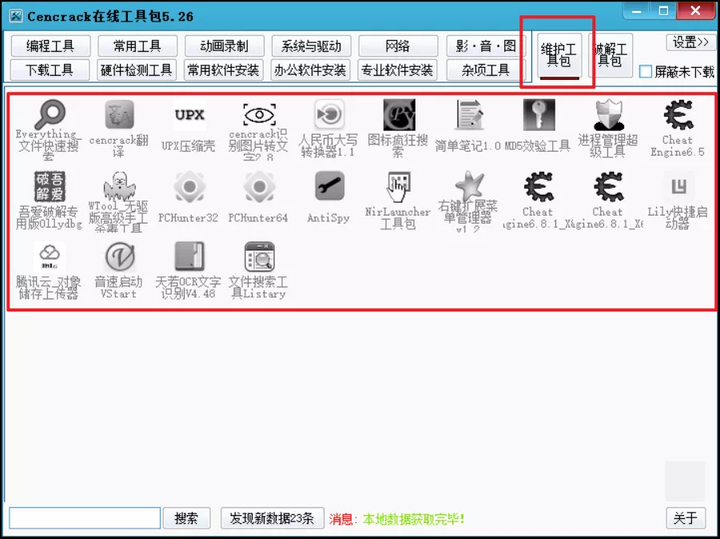Select the 系统与驱动 category

pyautogui.click(x=311, y=46)
